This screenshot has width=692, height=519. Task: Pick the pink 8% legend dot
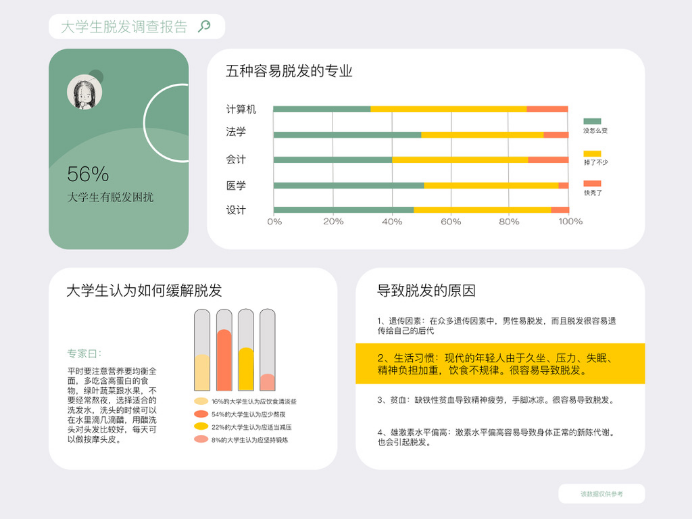click(x=201, y=439)
